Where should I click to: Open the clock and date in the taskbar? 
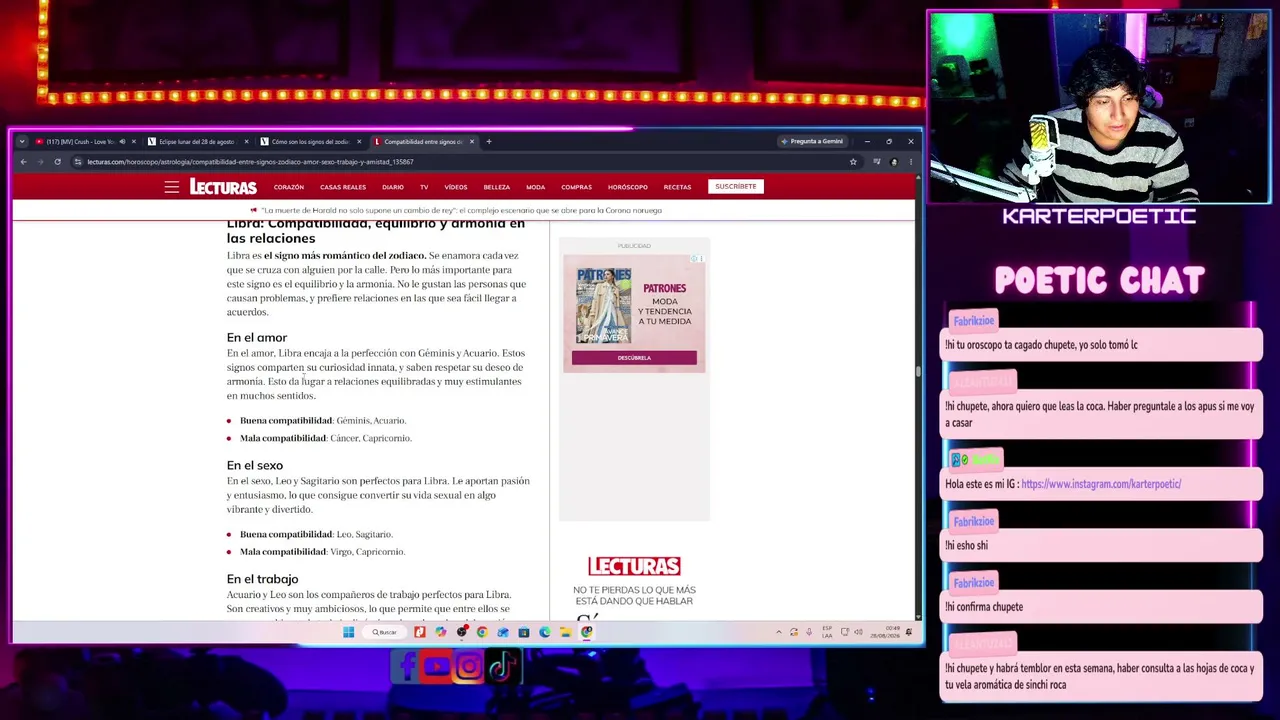pyautogui.click(x=885, y=632)
